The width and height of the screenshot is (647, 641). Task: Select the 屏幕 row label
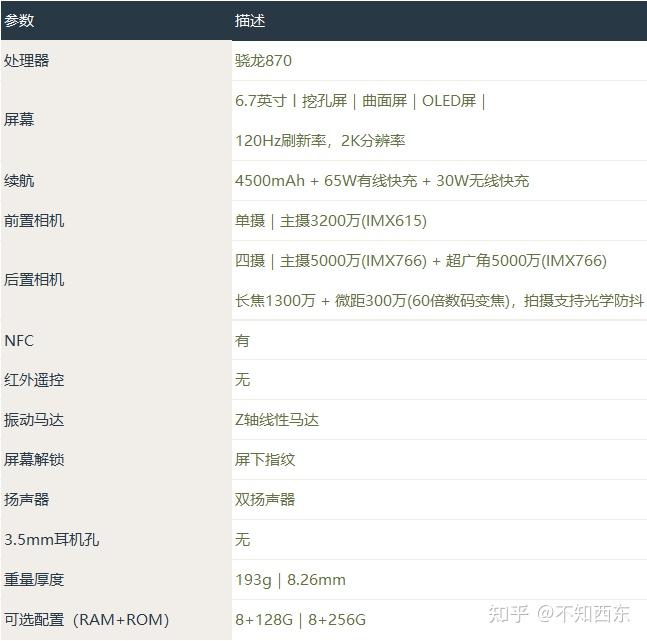pos(19,120)
